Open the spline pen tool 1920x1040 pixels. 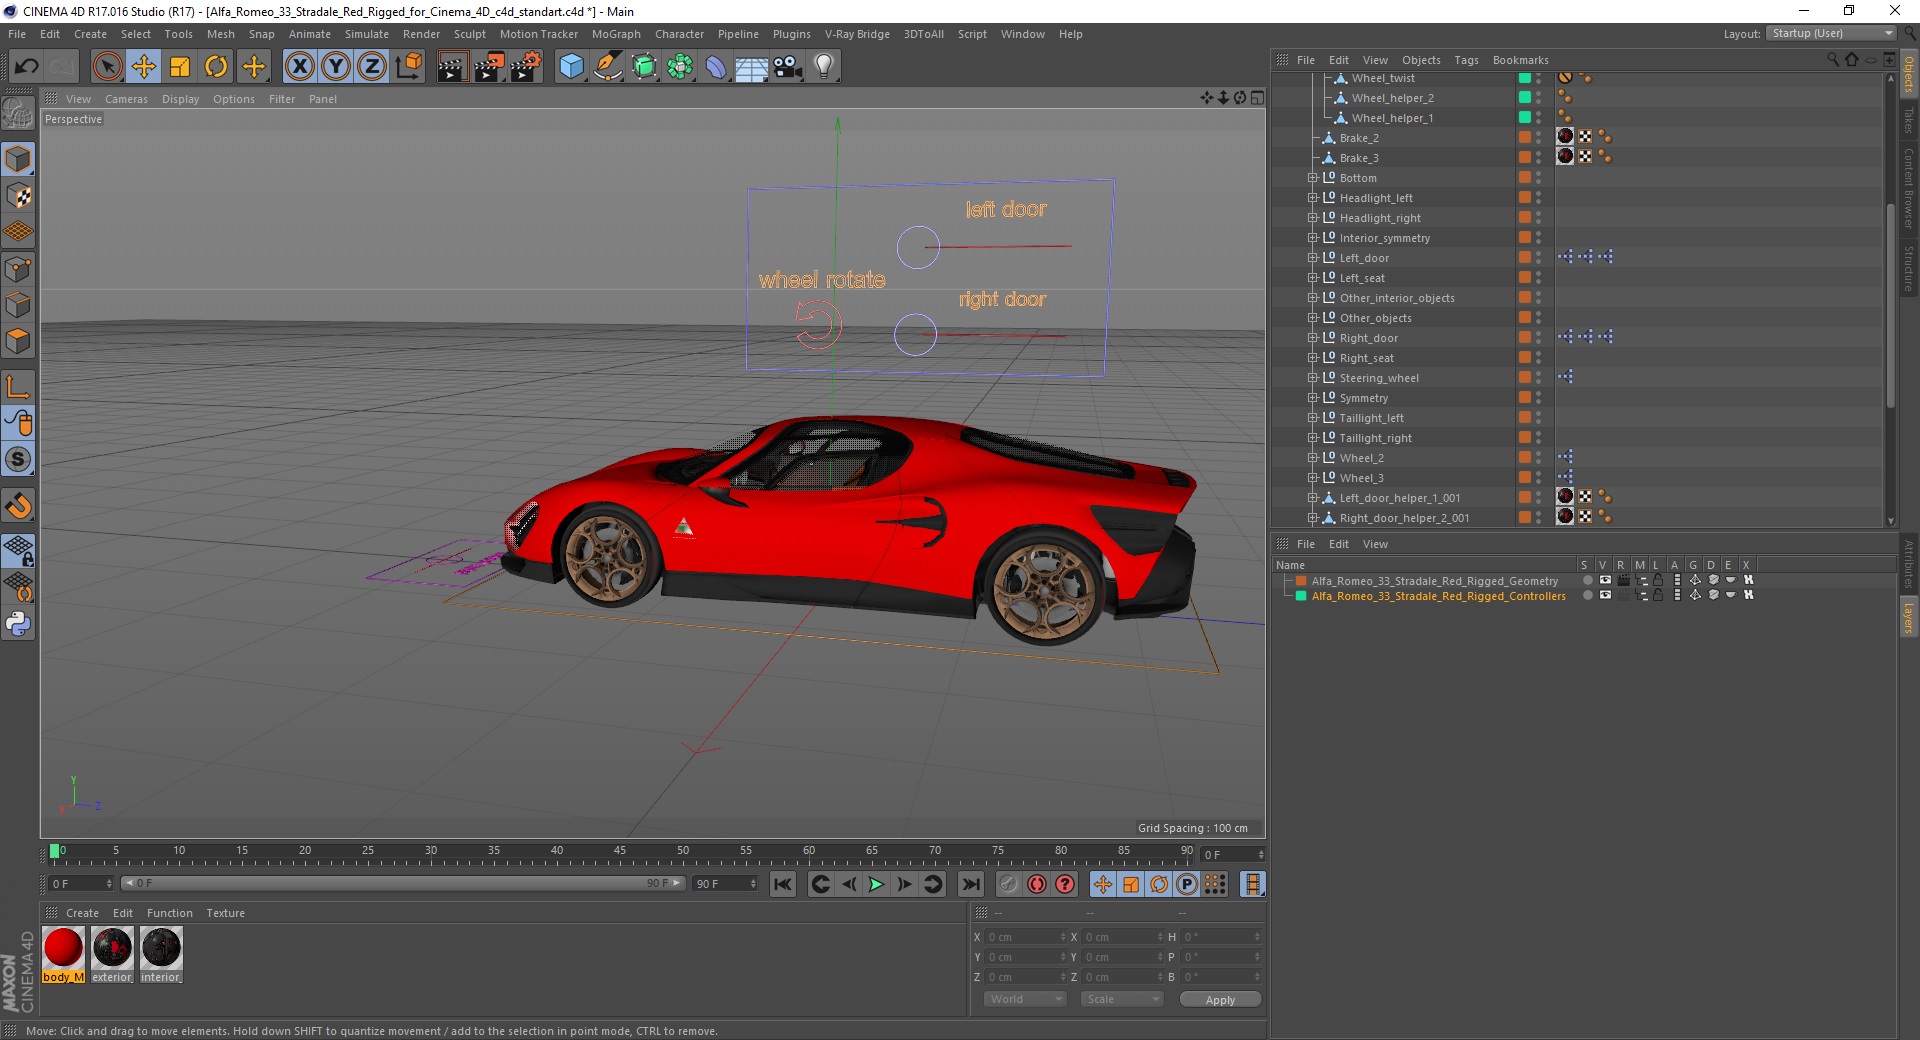coord(608,67)
